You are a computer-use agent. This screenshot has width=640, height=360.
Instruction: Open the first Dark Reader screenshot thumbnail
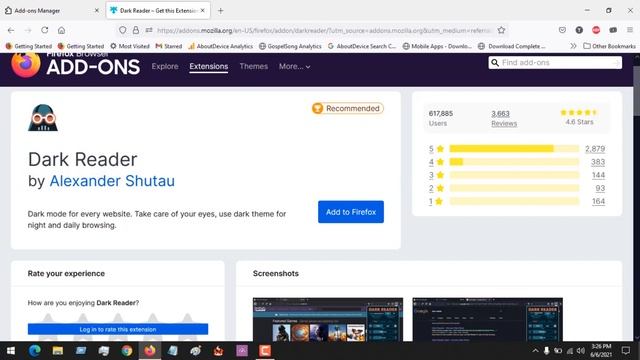pos(328,320)
